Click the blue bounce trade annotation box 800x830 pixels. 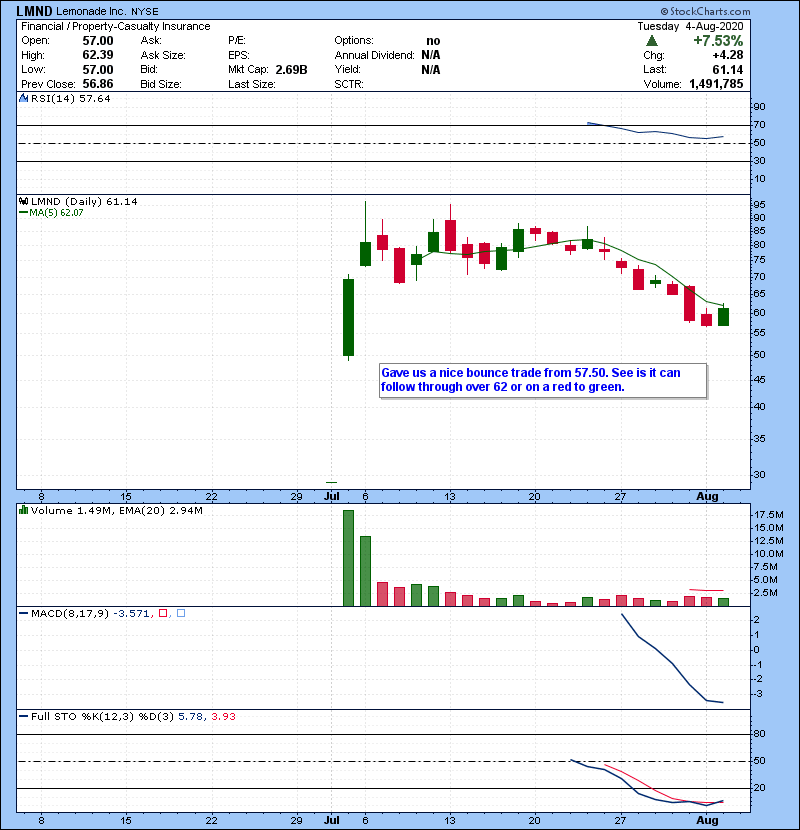(543, 380)
